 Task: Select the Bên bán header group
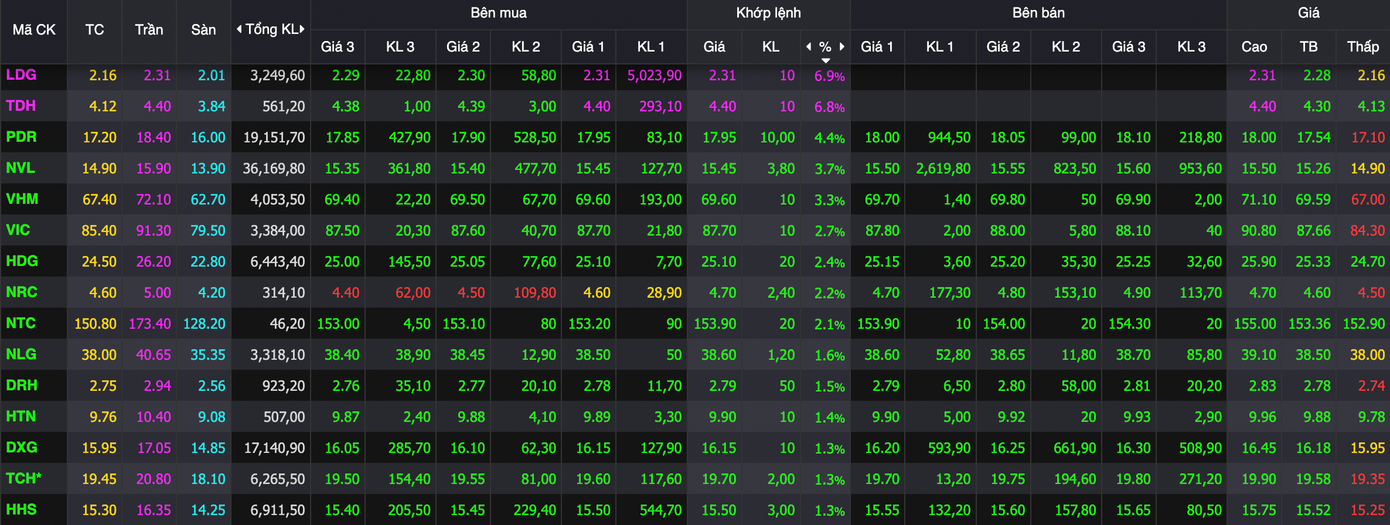(1038, 13)
